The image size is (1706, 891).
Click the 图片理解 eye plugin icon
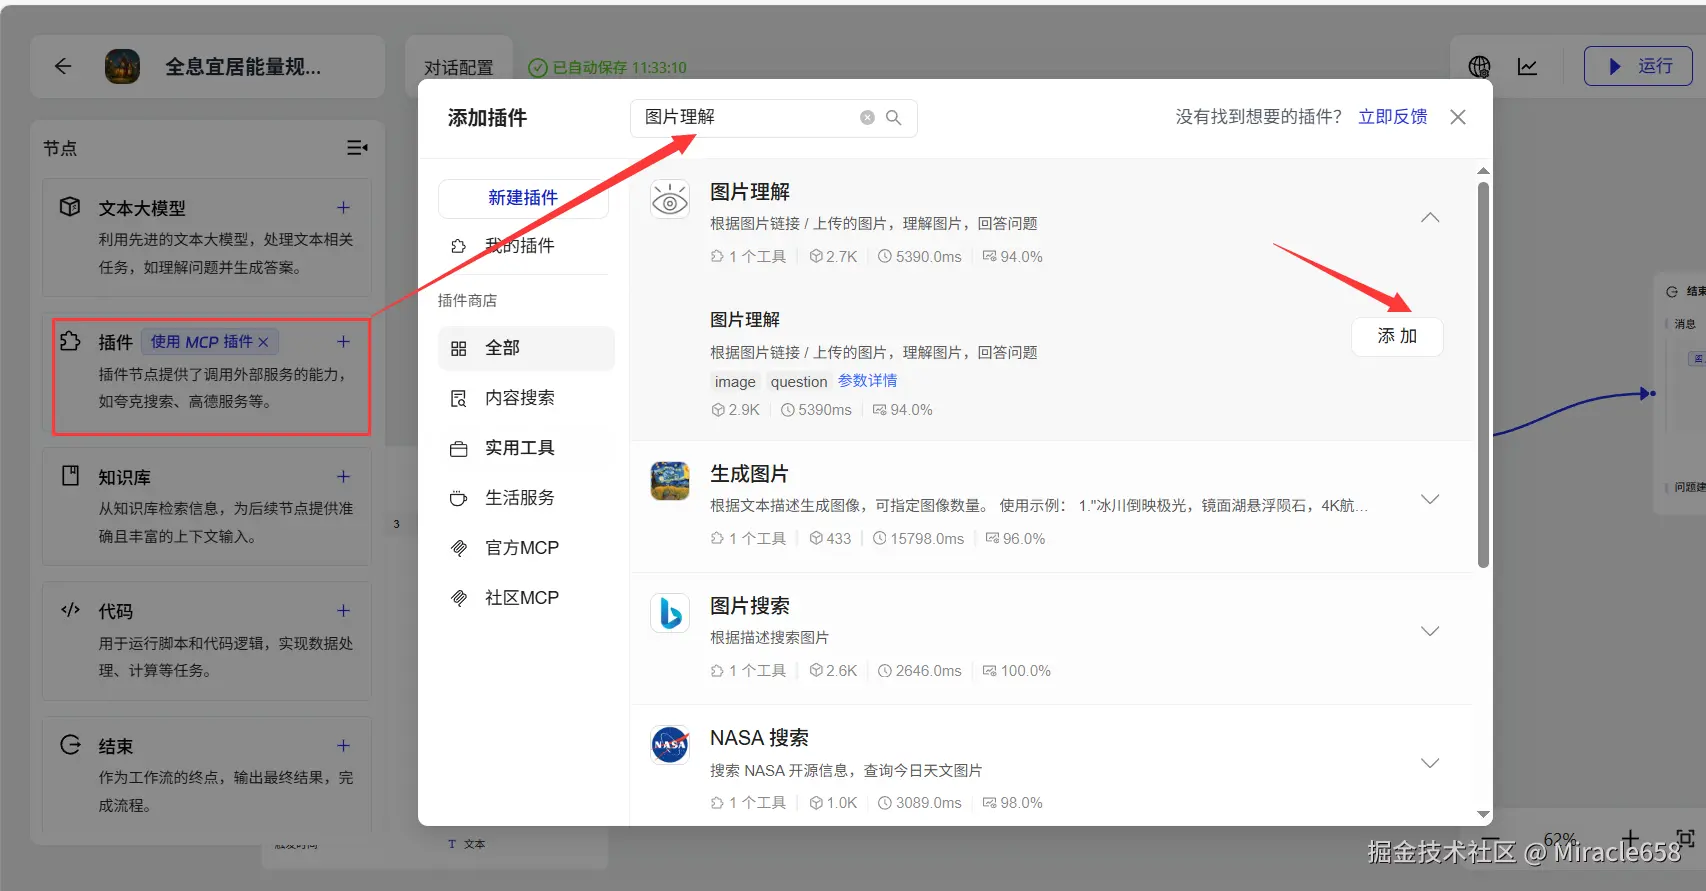[670, 199]
